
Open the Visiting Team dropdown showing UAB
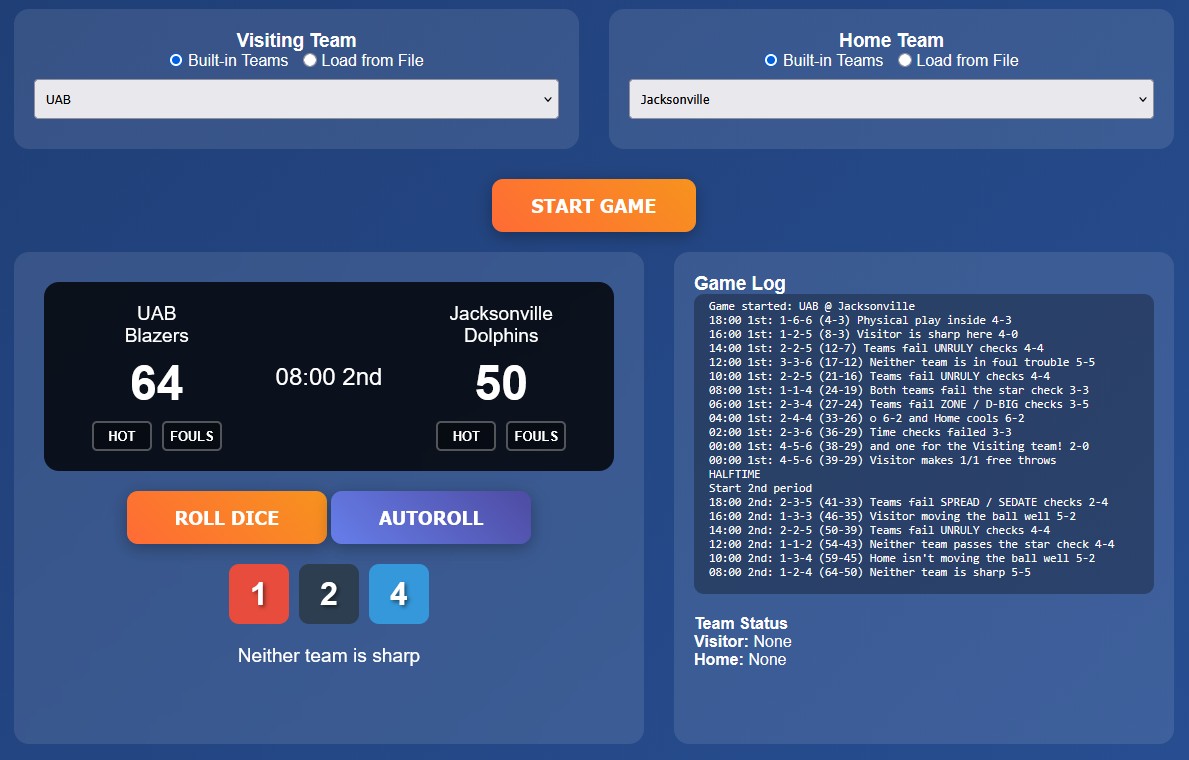click(x=296, y=100)
